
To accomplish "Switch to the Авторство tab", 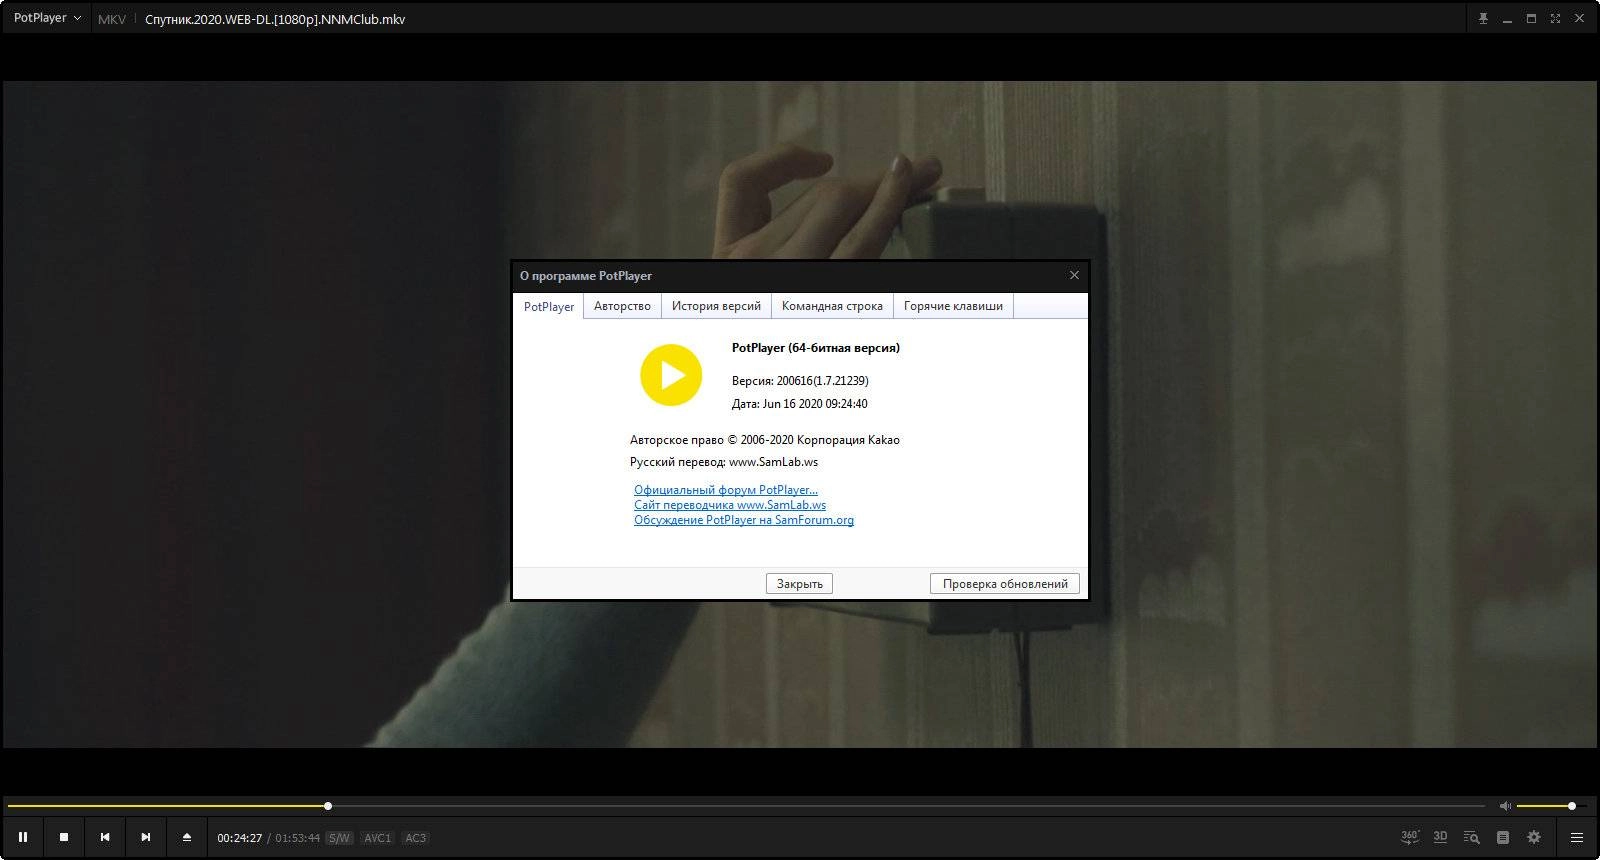I will click(622, 306).
